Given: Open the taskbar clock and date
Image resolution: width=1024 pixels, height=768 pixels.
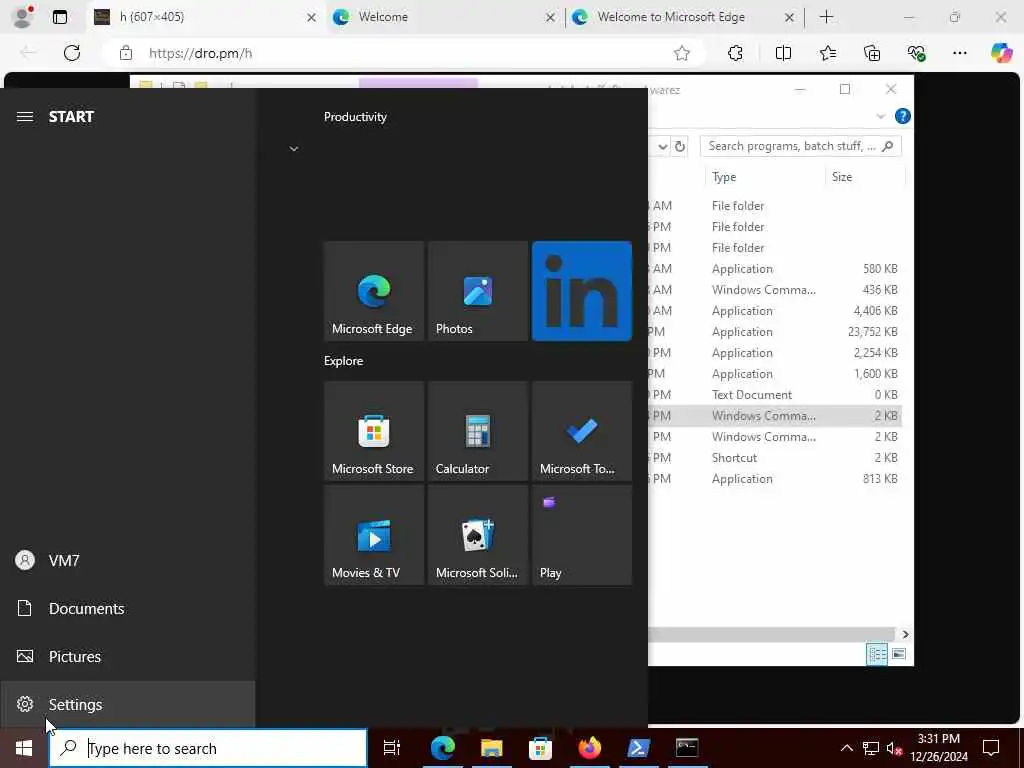Looking at the screenshot, I should pos(939,748).
